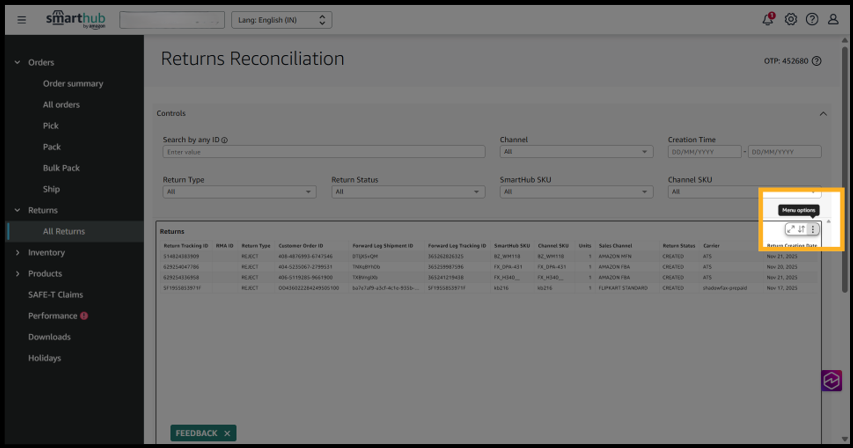Click the expand table fullscreen icon

coord(791,229)
